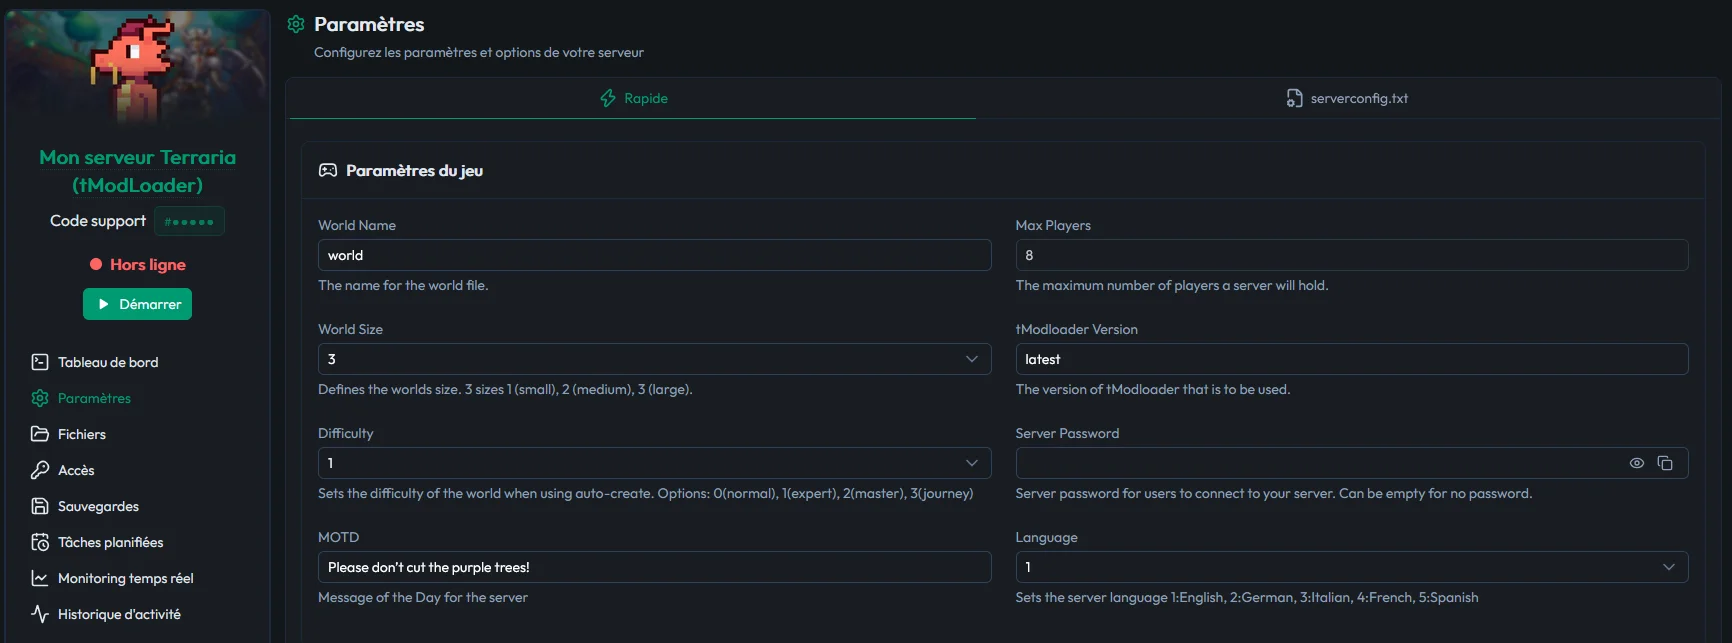Click the serverconfig.txt file icon
Image resolution: width=1732 pixels, height=643 pixels.
[x=1295, y=98]
